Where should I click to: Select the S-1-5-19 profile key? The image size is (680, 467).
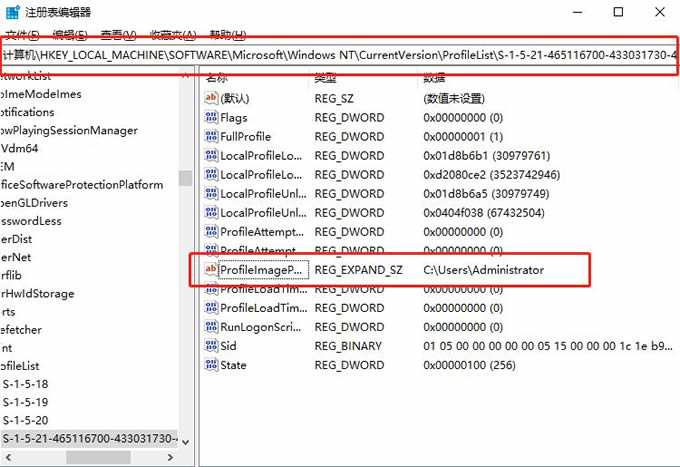pyautogui.click(x=26, y=402)
